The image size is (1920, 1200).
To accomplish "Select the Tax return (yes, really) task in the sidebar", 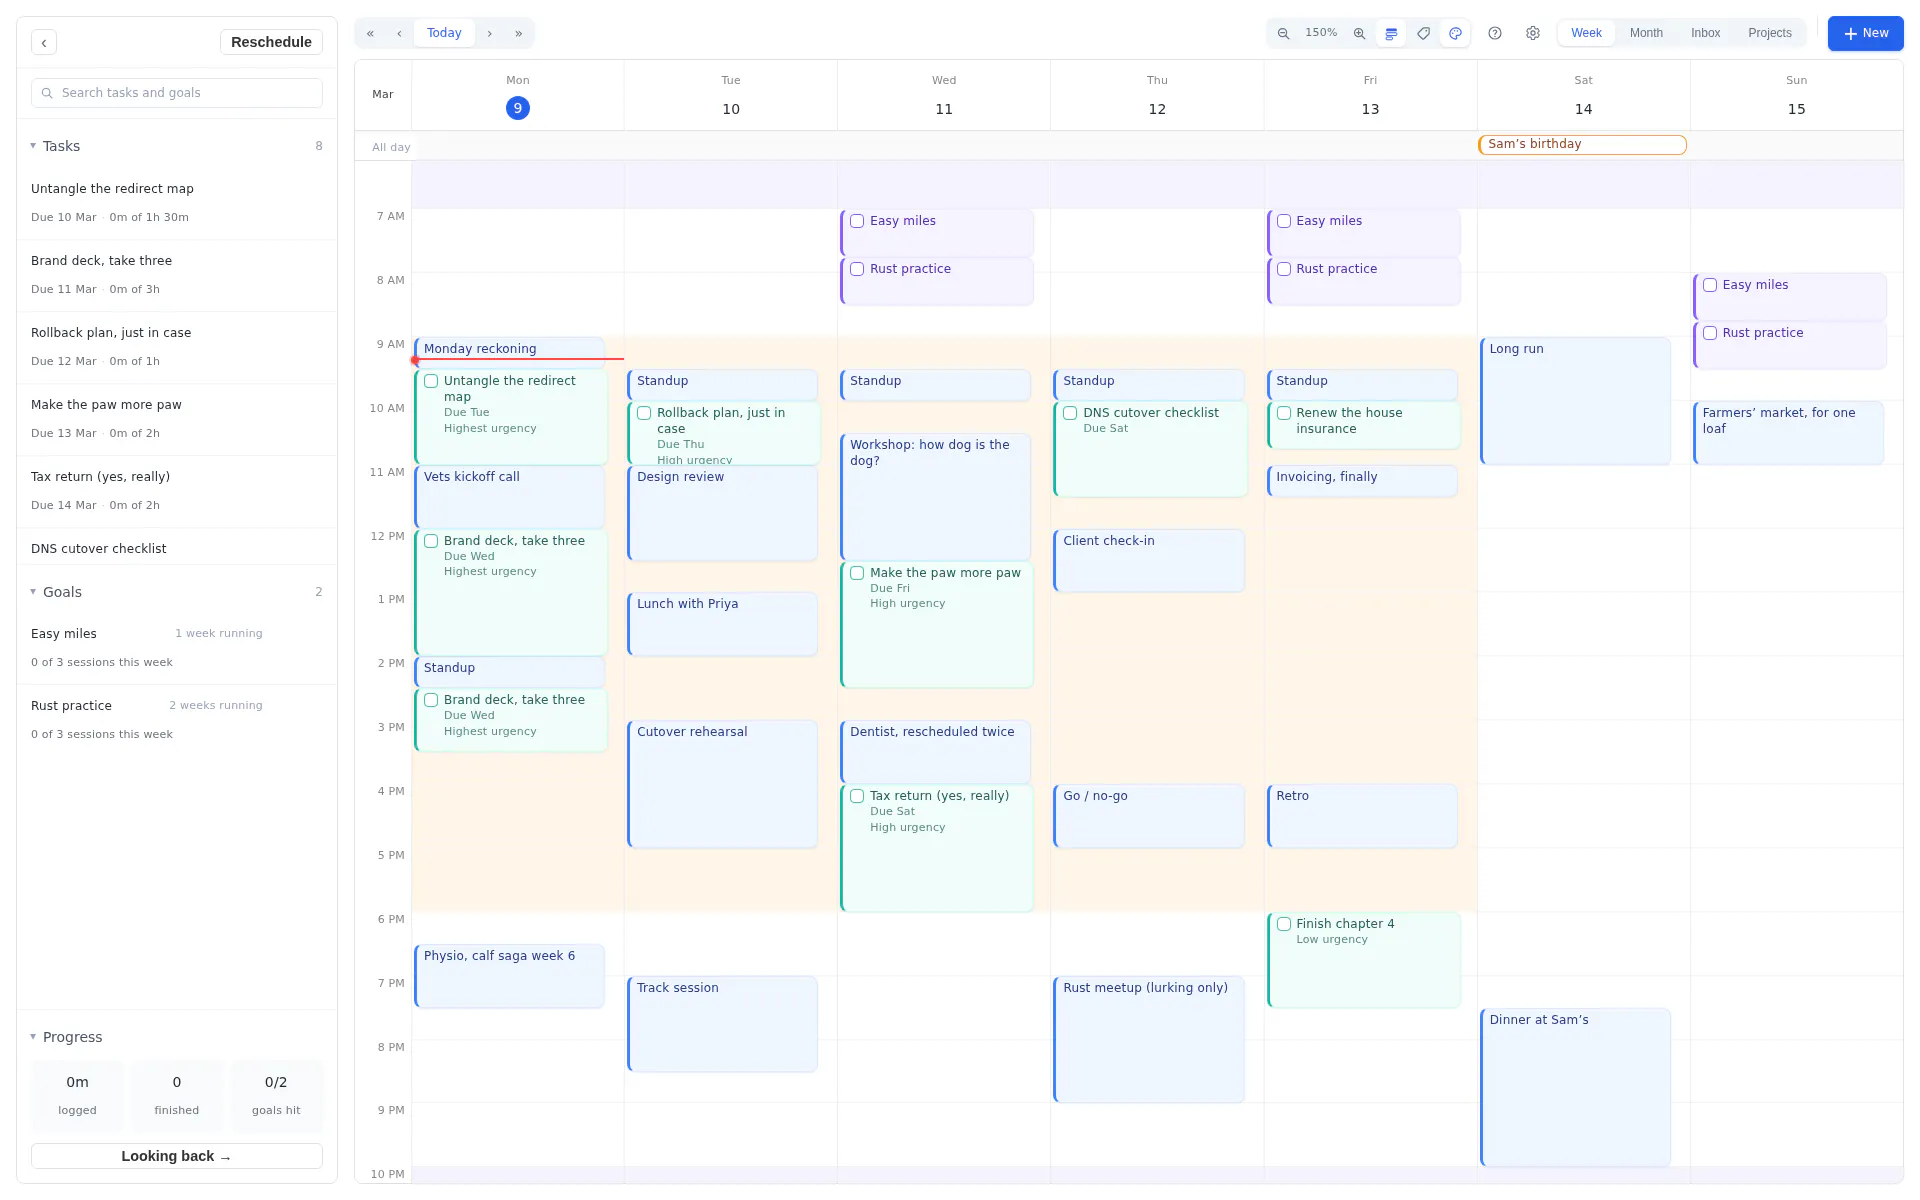I will click(x=177, y=491).
